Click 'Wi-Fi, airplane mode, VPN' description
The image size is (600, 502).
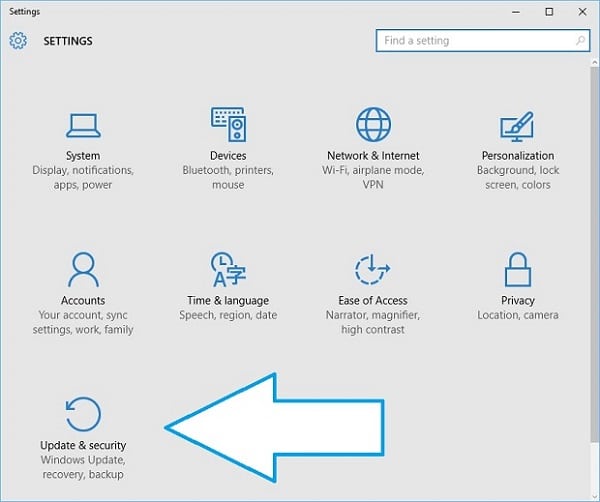pyautogui.click(x=373, y=178)
